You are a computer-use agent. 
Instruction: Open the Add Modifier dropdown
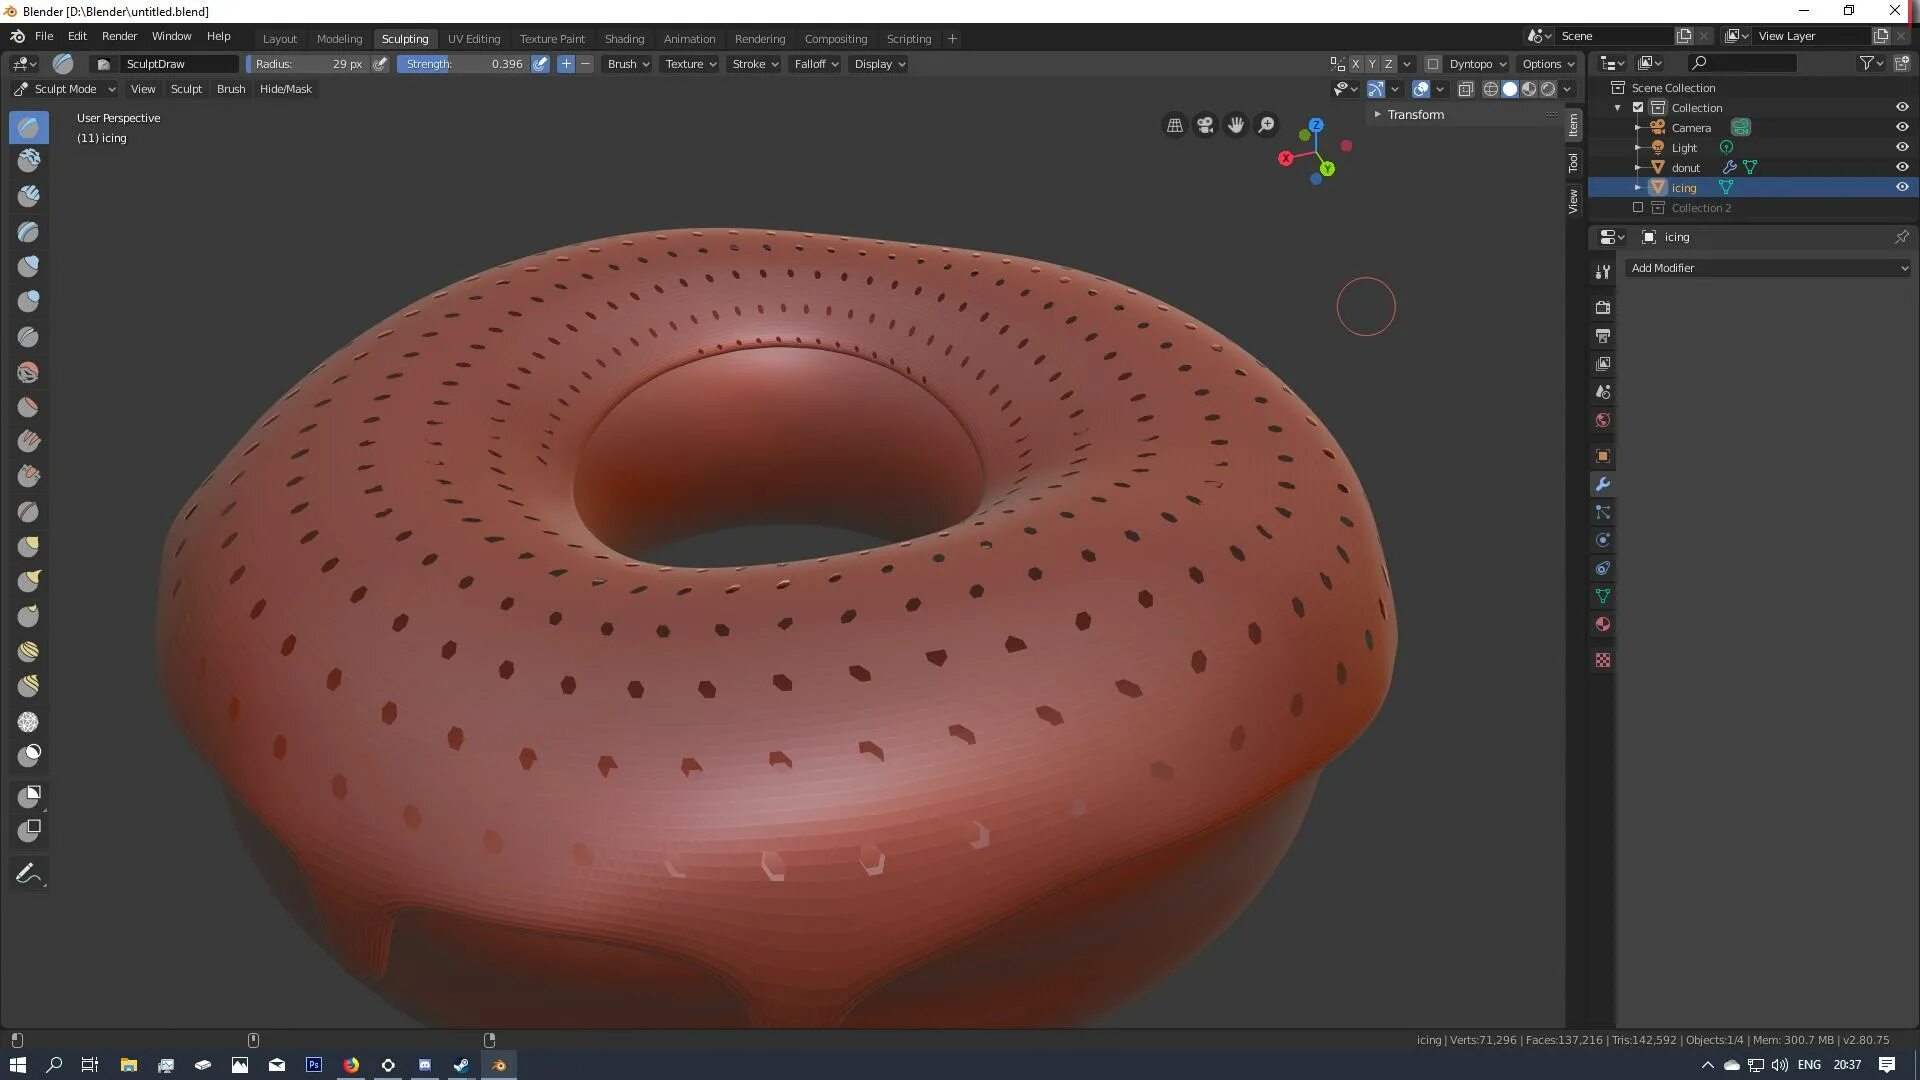(x=1767, y=268)
